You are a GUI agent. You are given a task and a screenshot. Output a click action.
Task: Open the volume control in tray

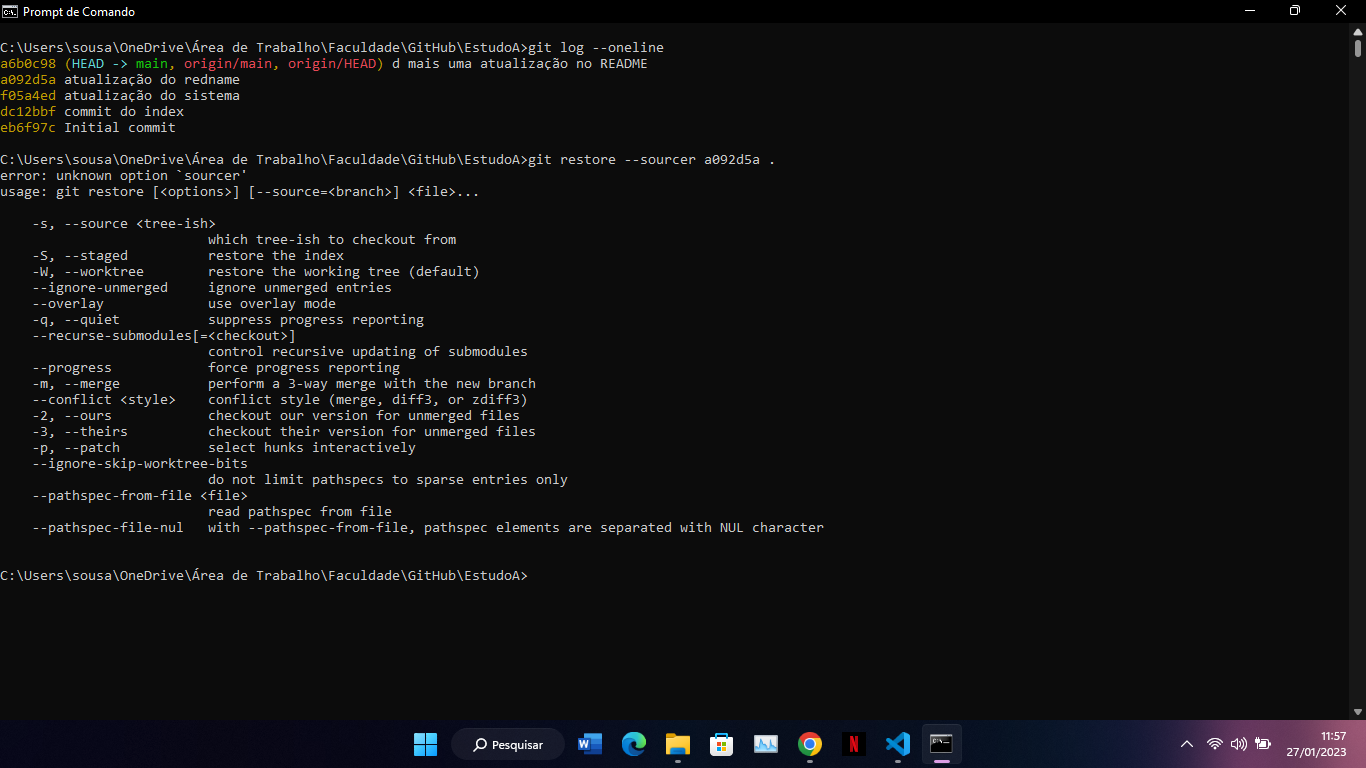tap(1239, 744)
